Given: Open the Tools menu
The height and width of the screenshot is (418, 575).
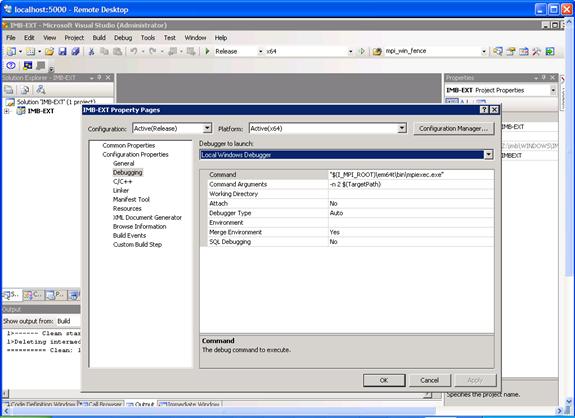Looking at the screenshot, I should pyautogui.click(x=148, y=38).
